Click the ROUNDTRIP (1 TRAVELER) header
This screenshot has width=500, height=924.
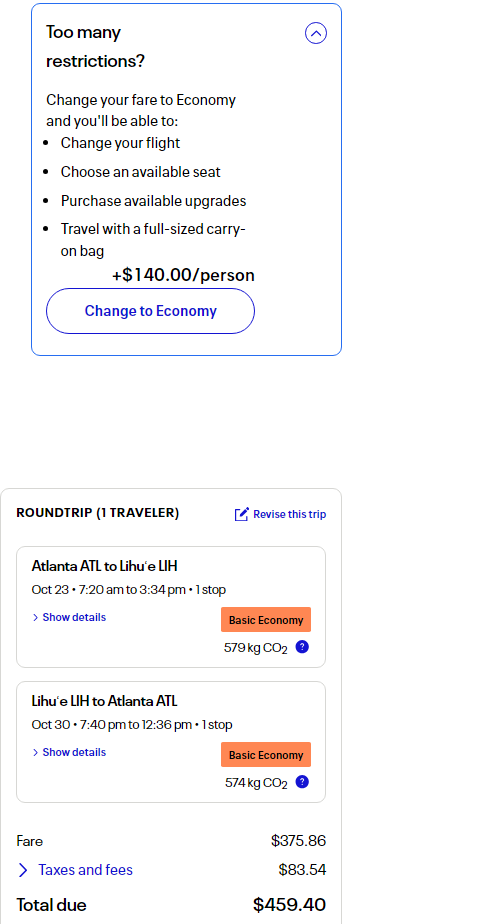(98, 513)
